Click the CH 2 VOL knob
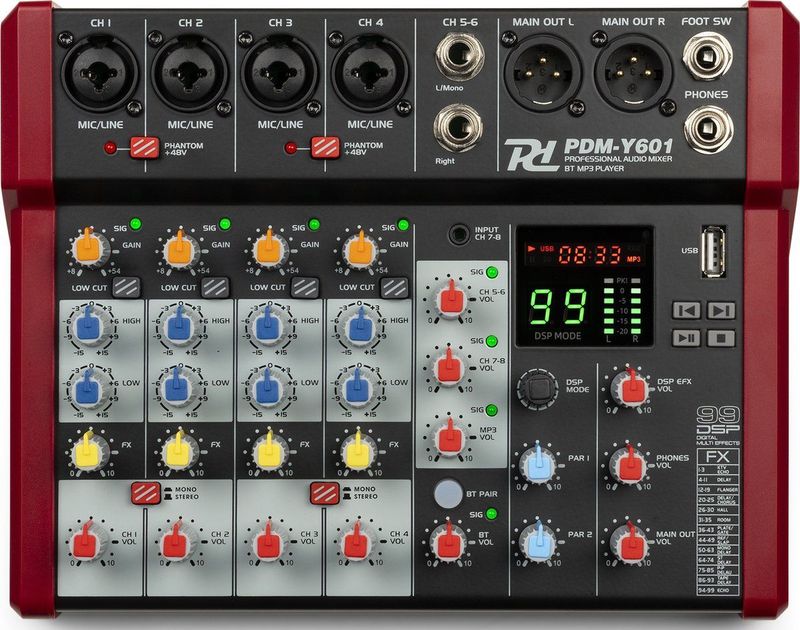 point(177,542)
